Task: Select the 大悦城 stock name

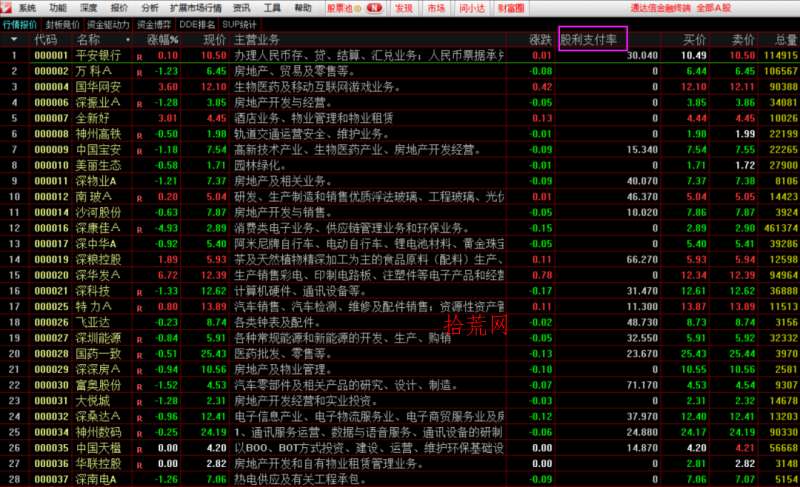Action: tap(93, 401)
